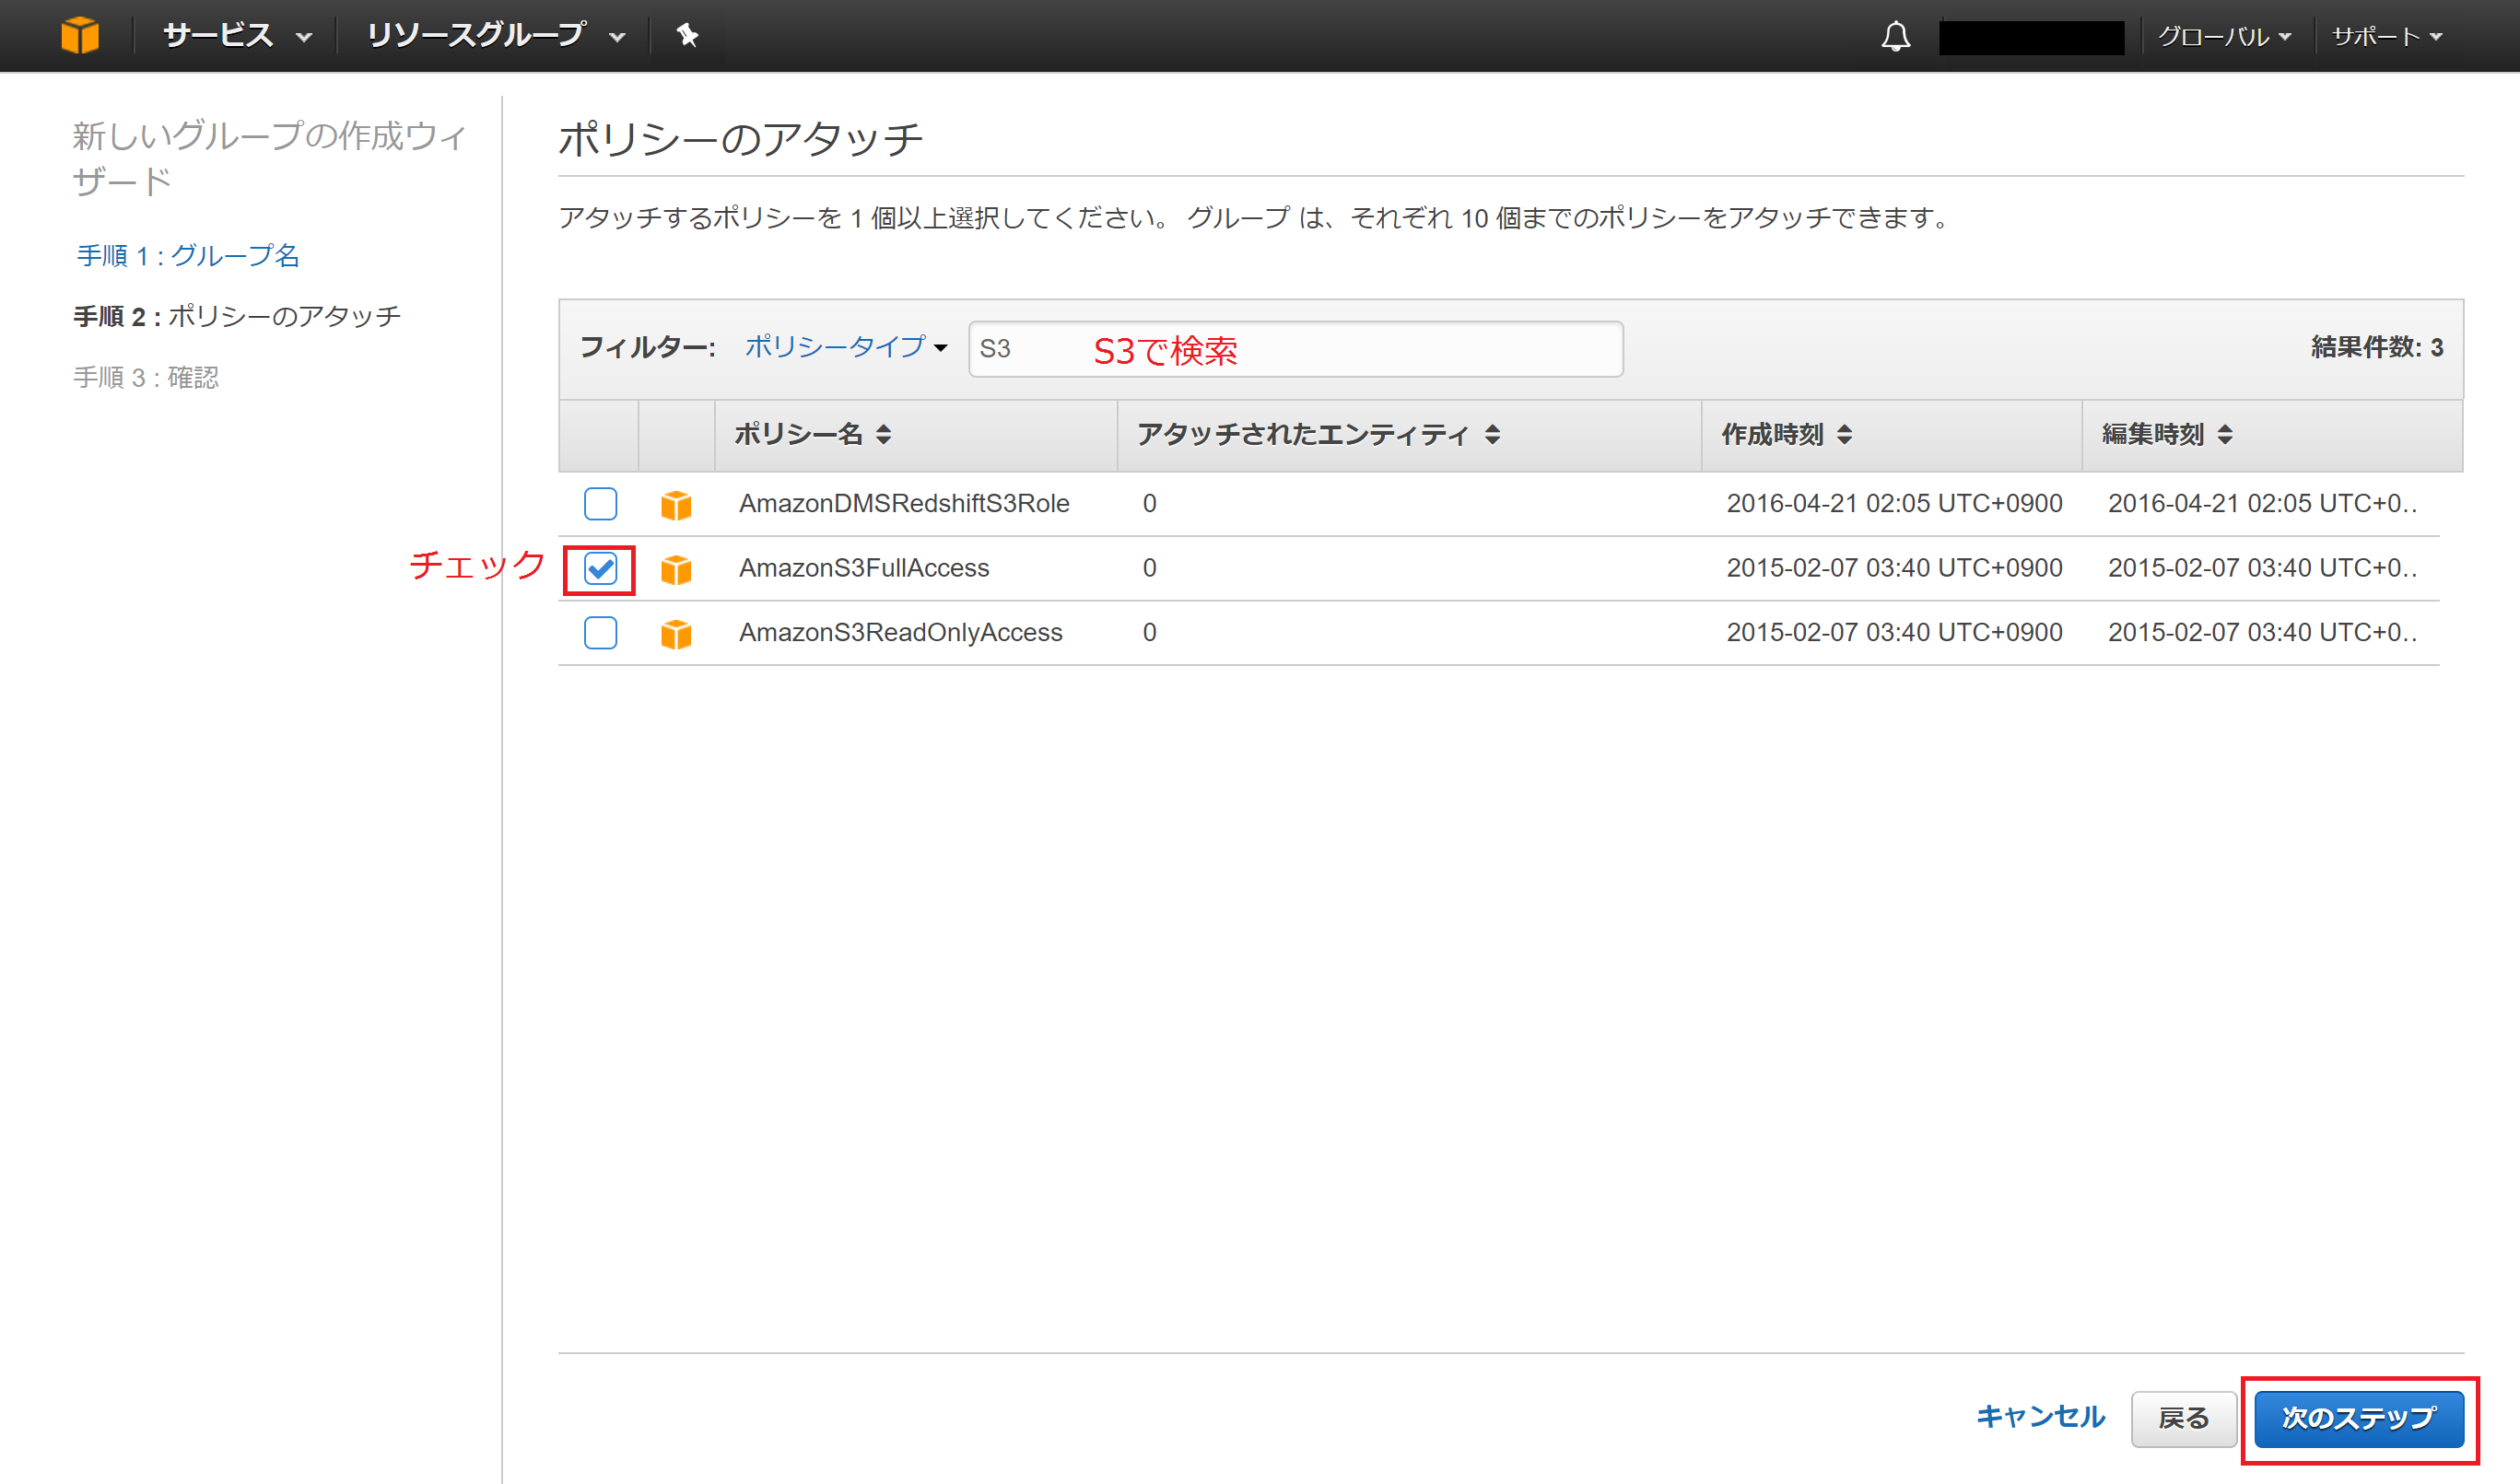Click the 2016-04-21 02:05 UTC+0900 creation time

tap(1894, 504)
